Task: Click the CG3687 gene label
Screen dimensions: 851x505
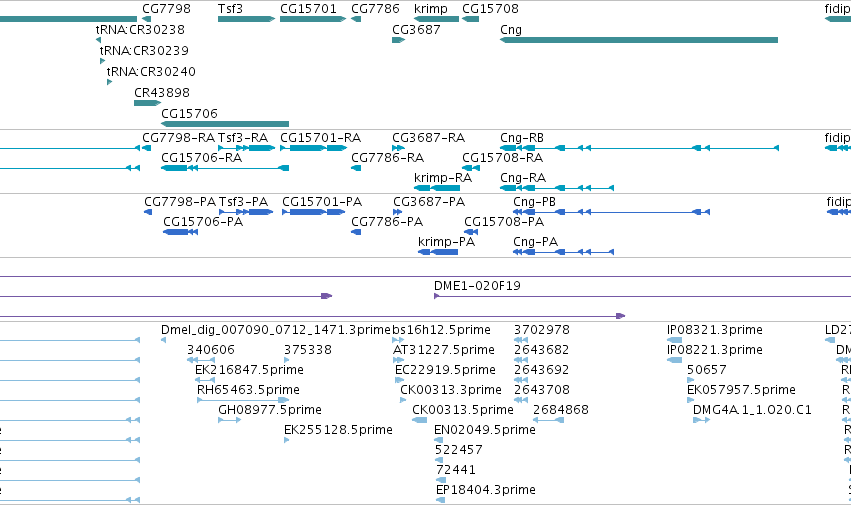Action: (x=416, y=29)
